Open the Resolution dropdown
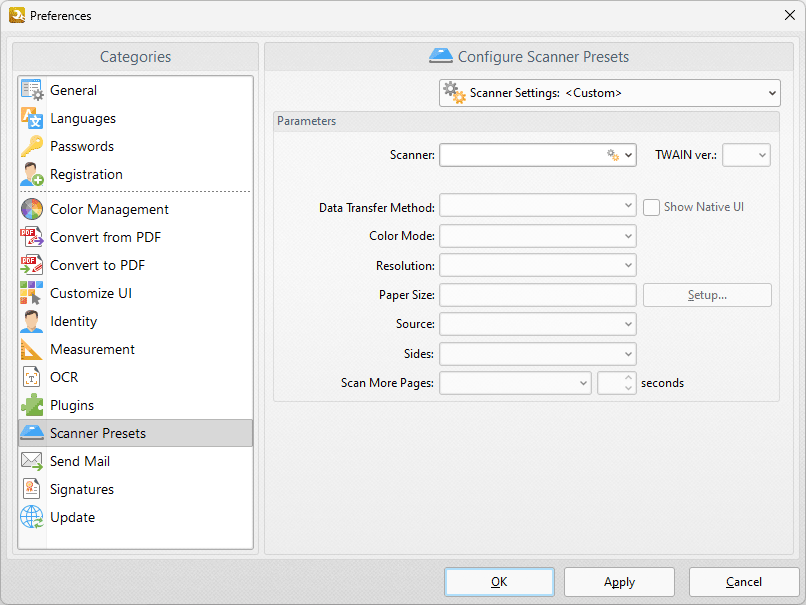This screenshot has height=605, width=806. tap(538, 265)
